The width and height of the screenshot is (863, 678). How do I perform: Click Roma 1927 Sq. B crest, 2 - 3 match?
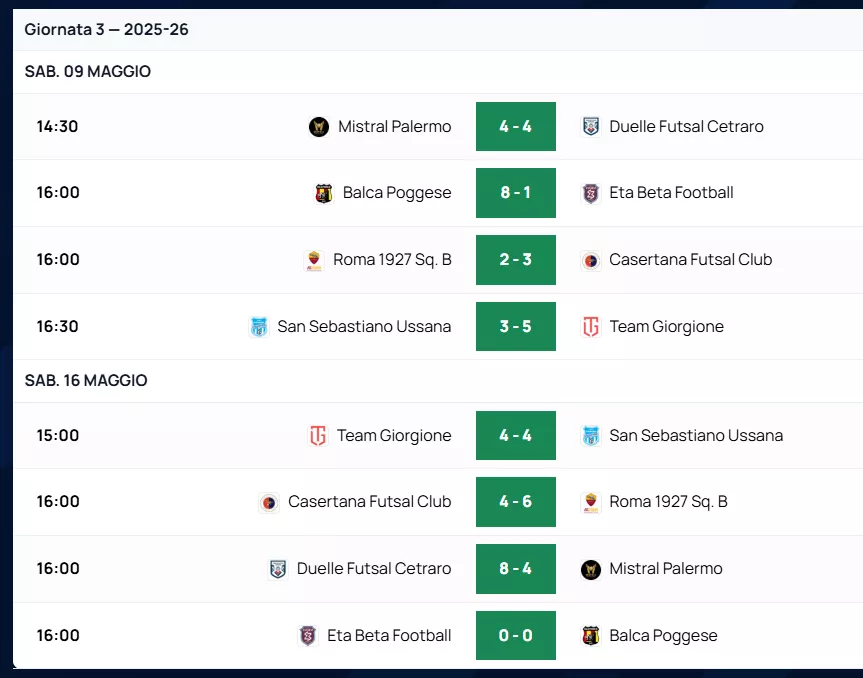(x=314, y=260)
